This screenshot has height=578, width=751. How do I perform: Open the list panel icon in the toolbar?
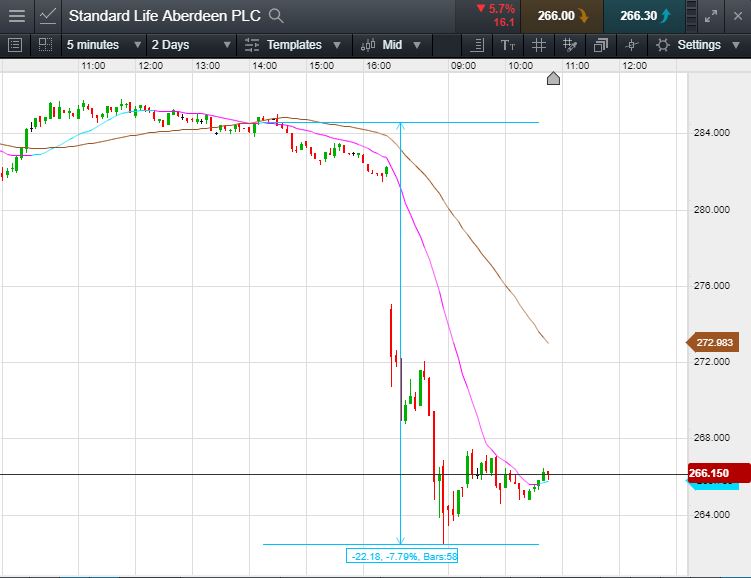15,45
